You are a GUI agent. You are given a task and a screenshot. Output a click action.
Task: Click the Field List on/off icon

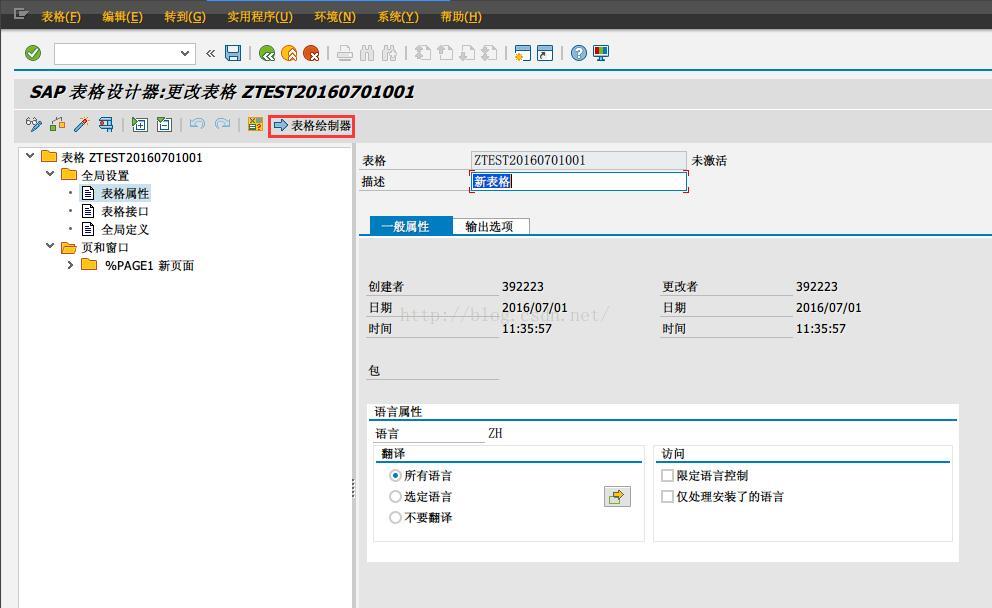click(255, 124)
